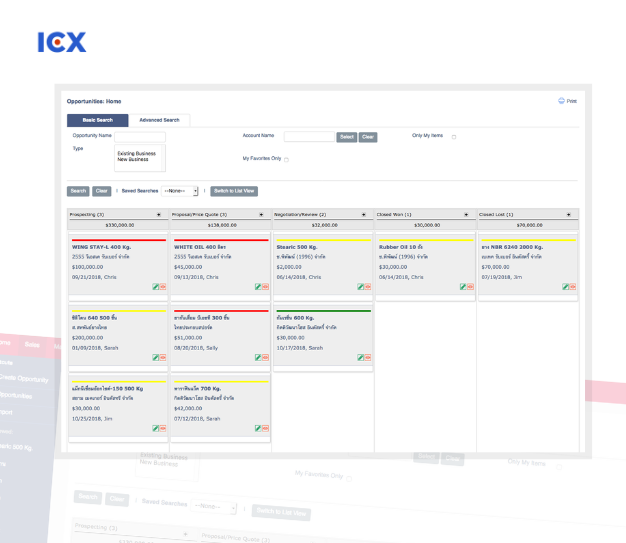
Task: Click edit icon on Rubber Oil 10 card
Action: coord(462,287)
